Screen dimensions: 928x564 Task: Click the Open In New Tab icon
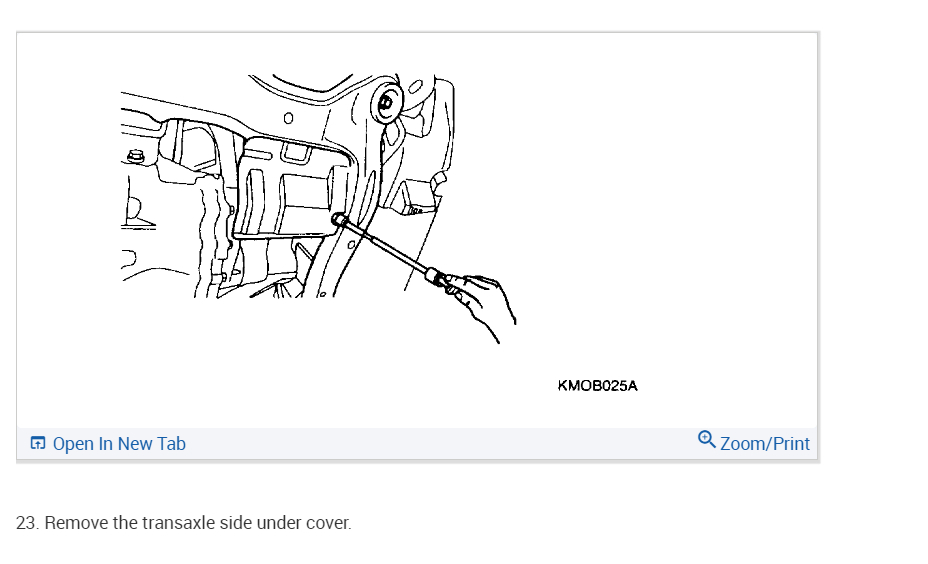(x=38, y=443)
